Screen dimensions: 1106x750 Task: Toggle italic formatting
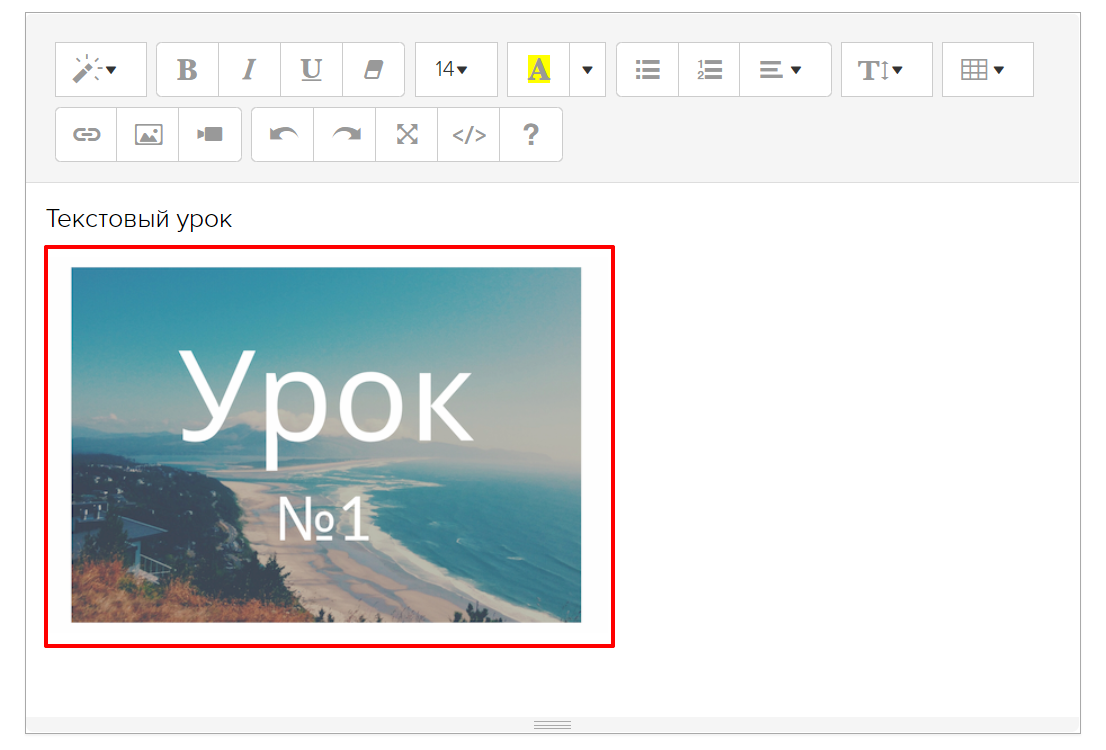(x=249, y=70)
